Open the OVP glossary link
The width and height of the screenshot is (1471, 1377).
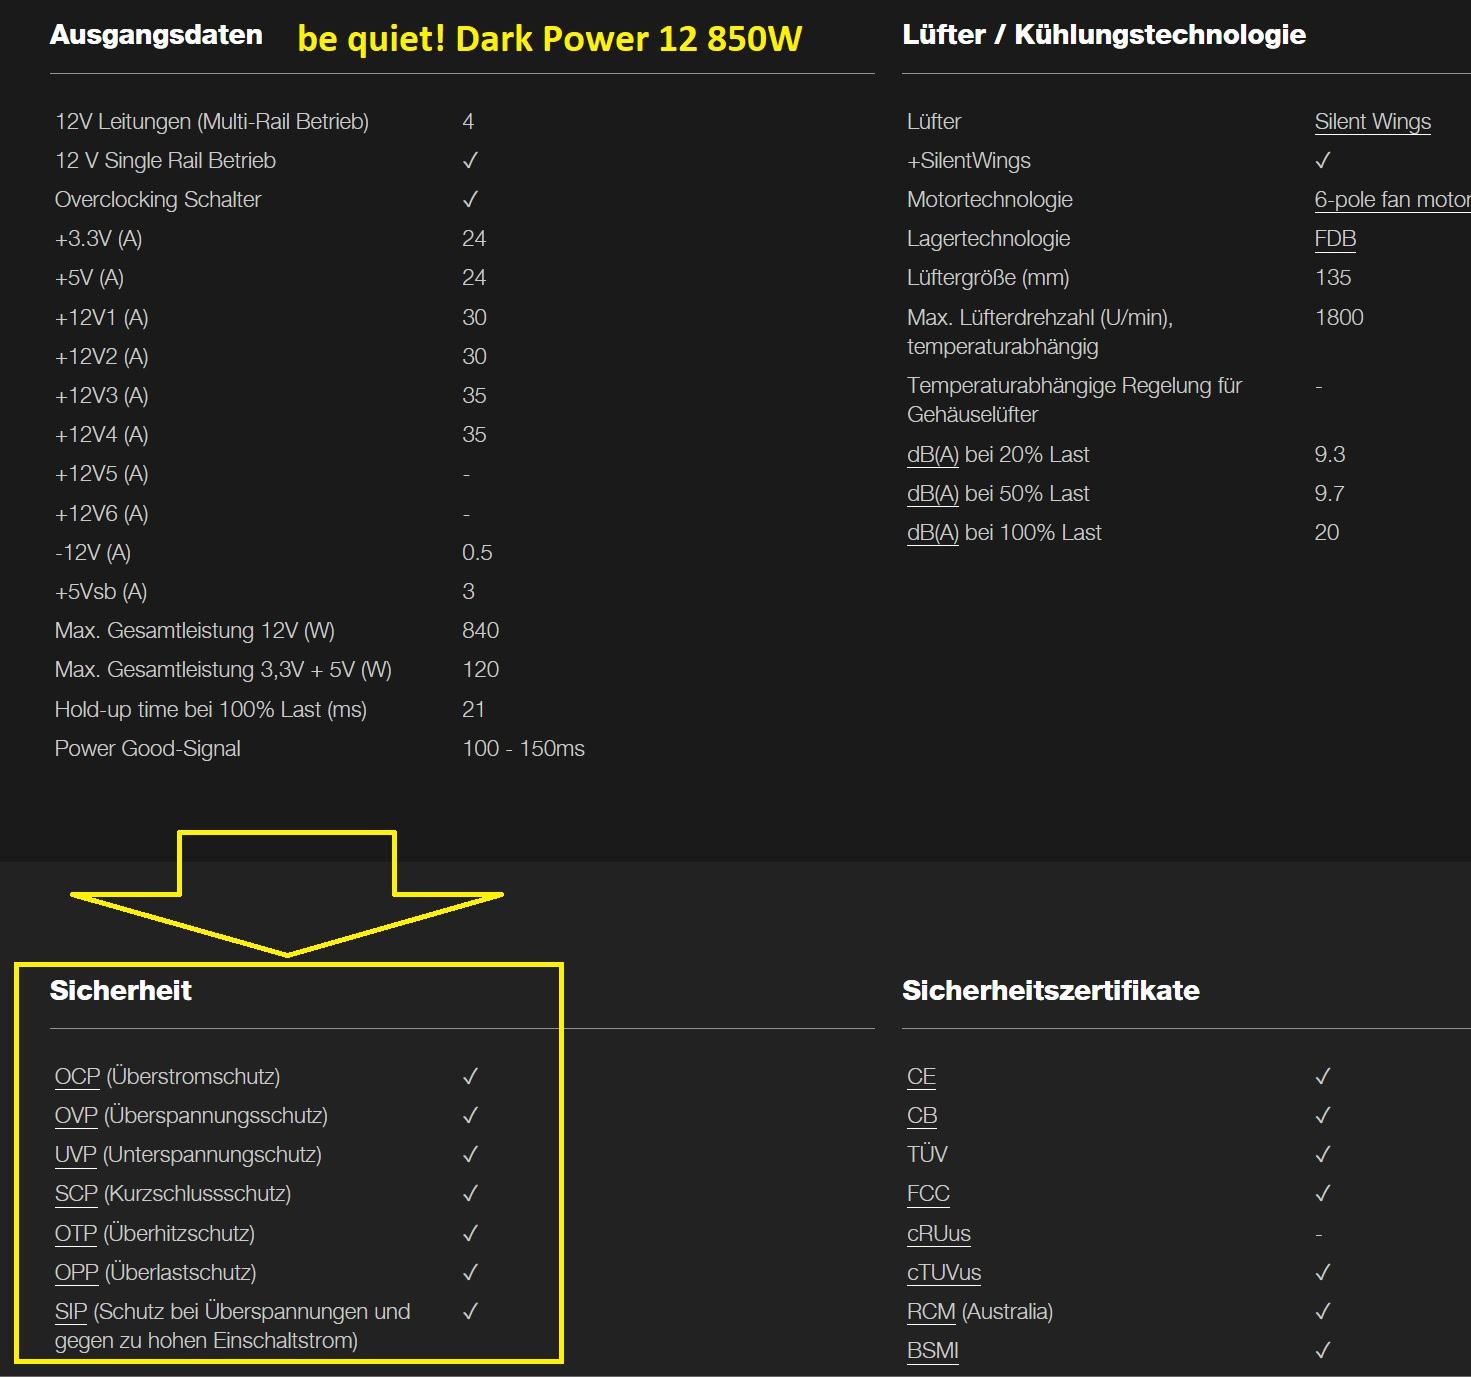(76, 1116)
